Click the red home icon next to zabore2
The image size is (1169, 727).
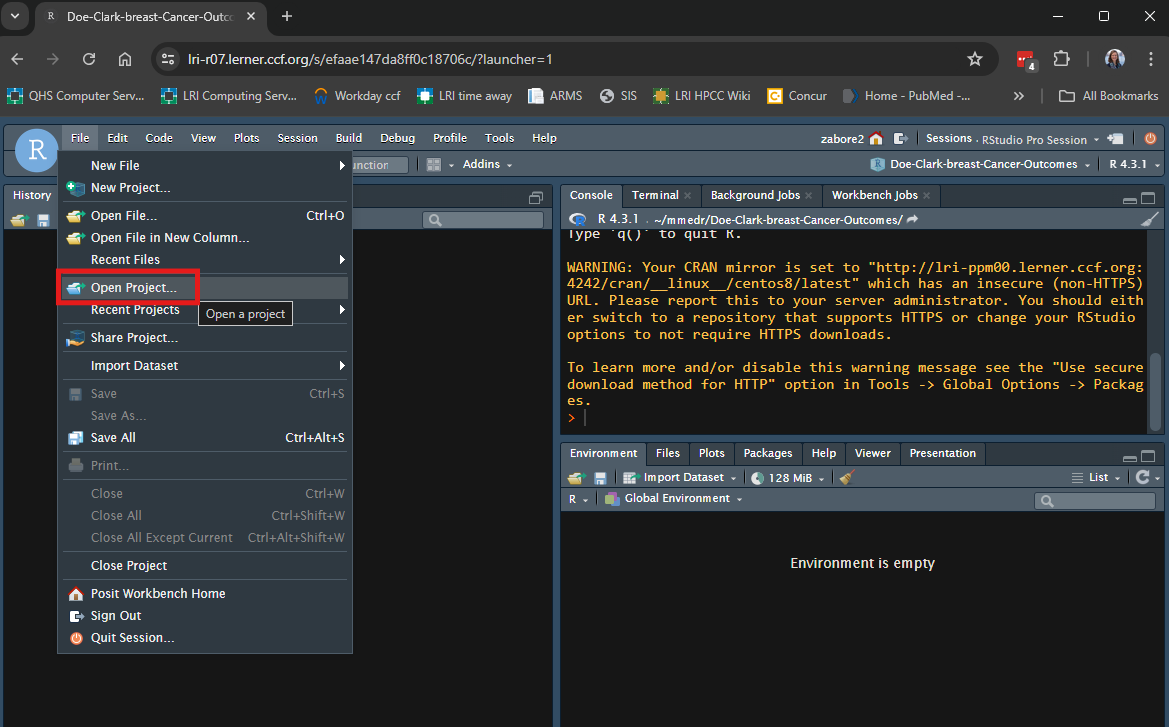(876, 139)
